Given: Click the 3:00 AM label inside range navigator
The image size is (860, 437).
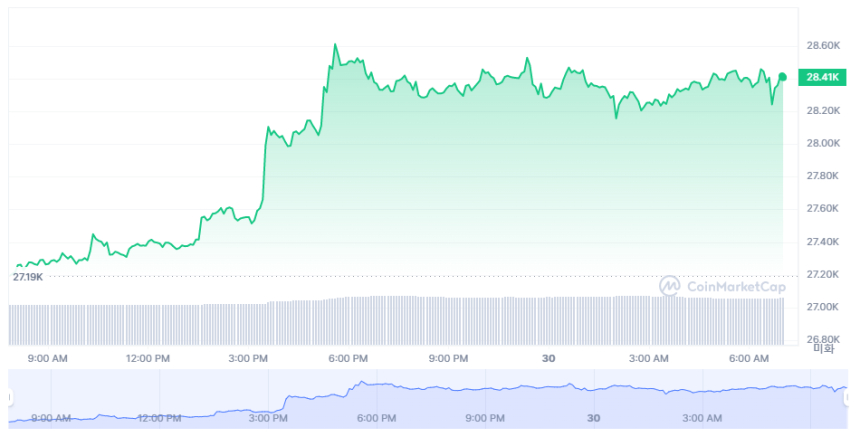Looking at the screenshot, I should 700,419.
